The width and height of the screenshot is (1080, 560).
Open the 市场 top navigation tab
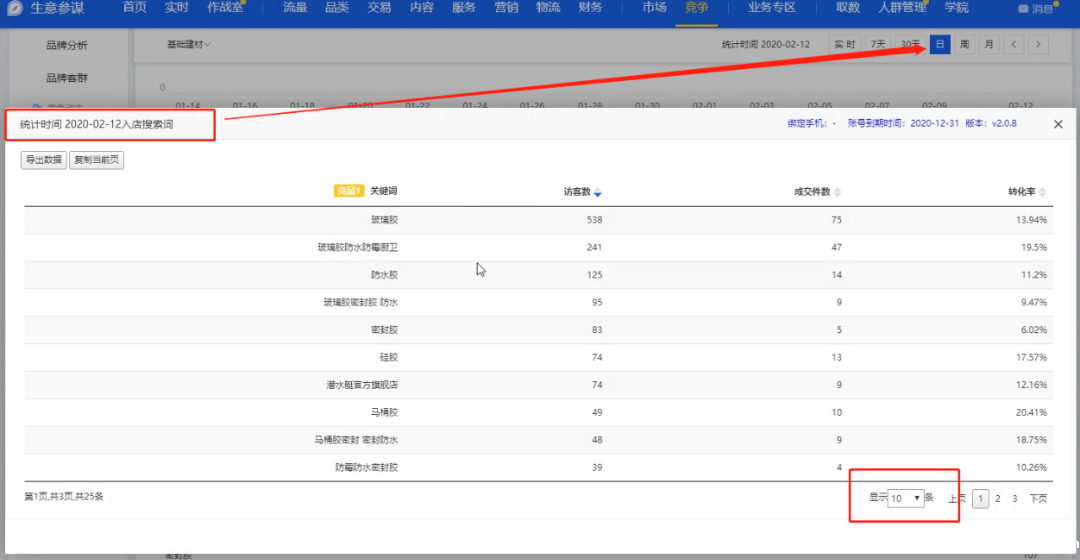[654, 8]
